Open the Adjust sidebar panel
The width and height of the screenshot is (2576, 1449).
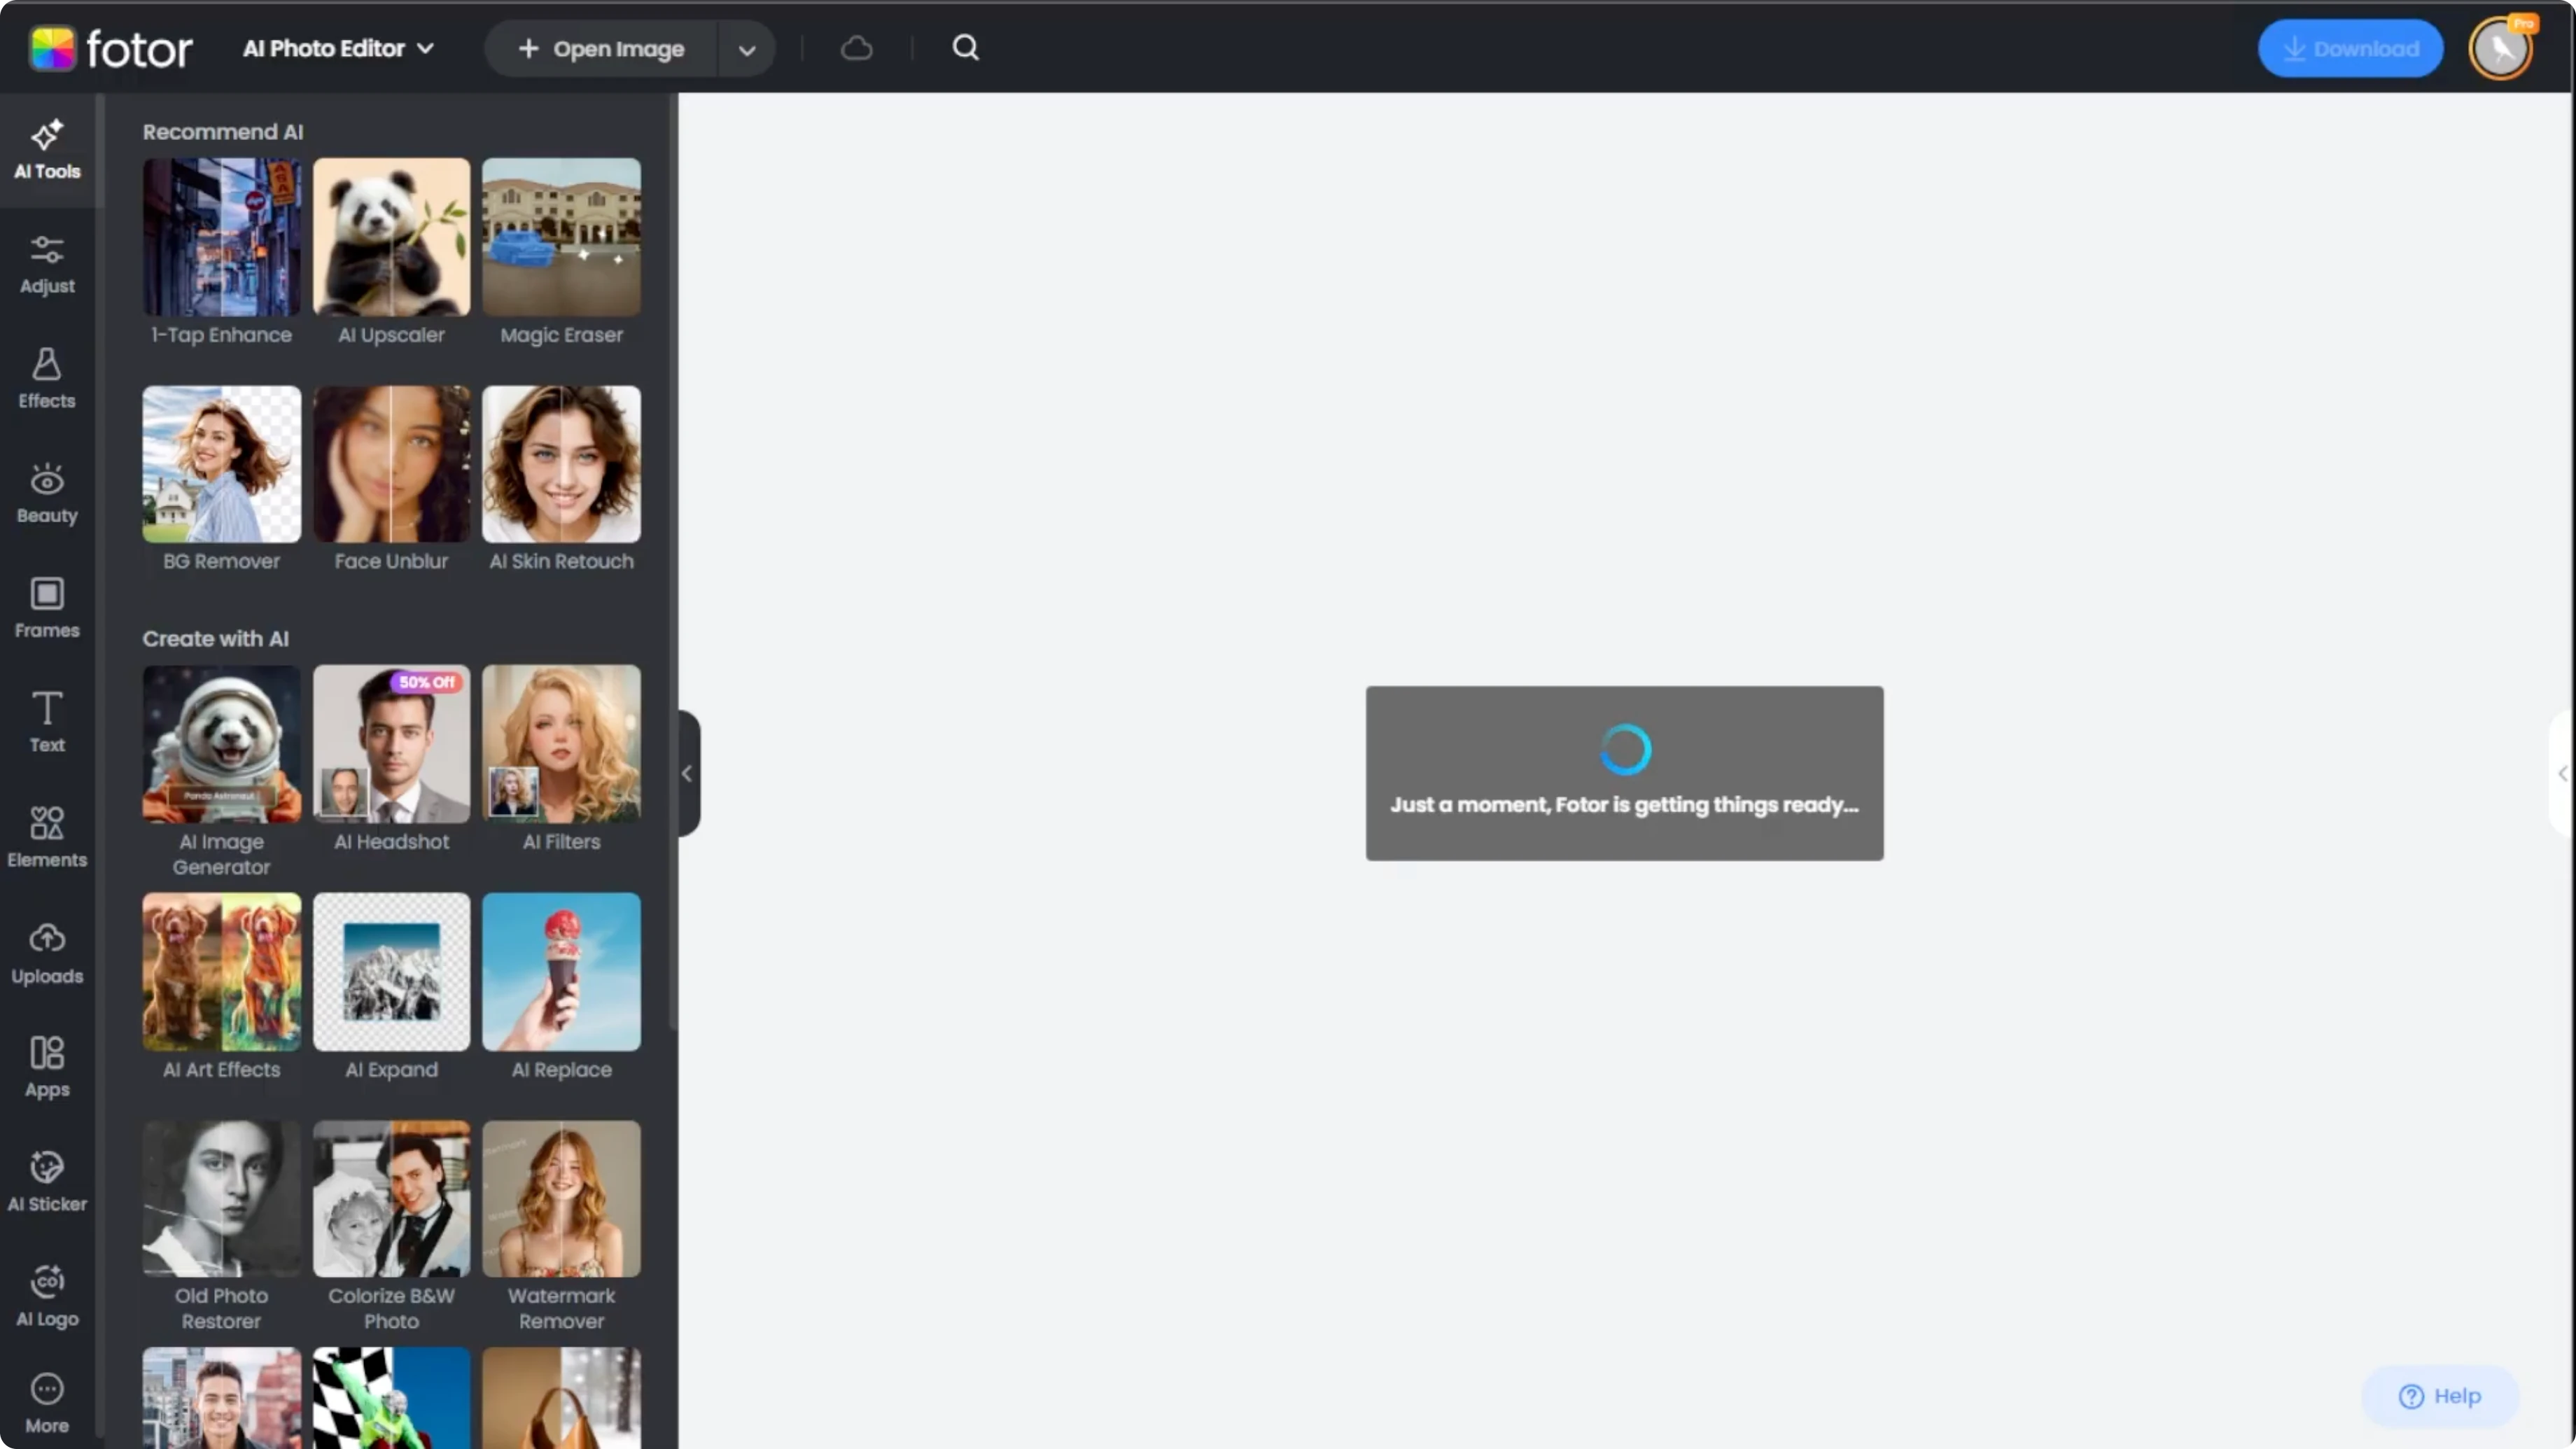coord(47,265)
